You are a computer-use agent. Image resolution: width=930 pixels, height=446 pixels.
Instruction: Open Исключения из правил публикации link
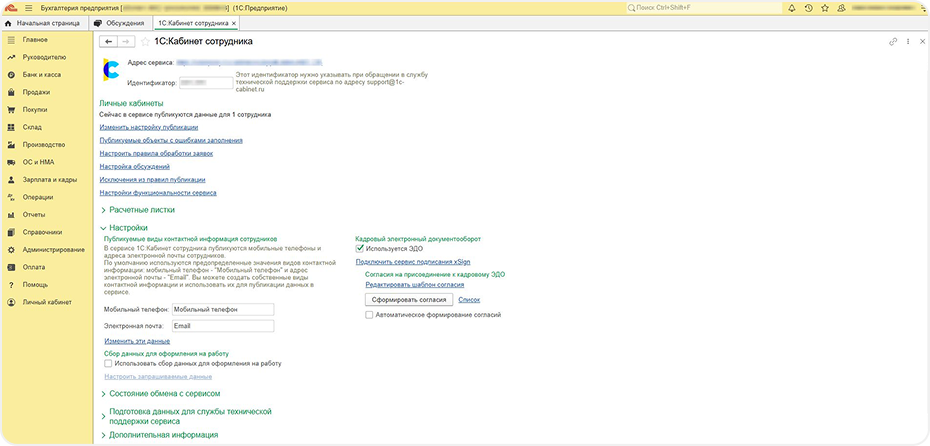point(153,180)
